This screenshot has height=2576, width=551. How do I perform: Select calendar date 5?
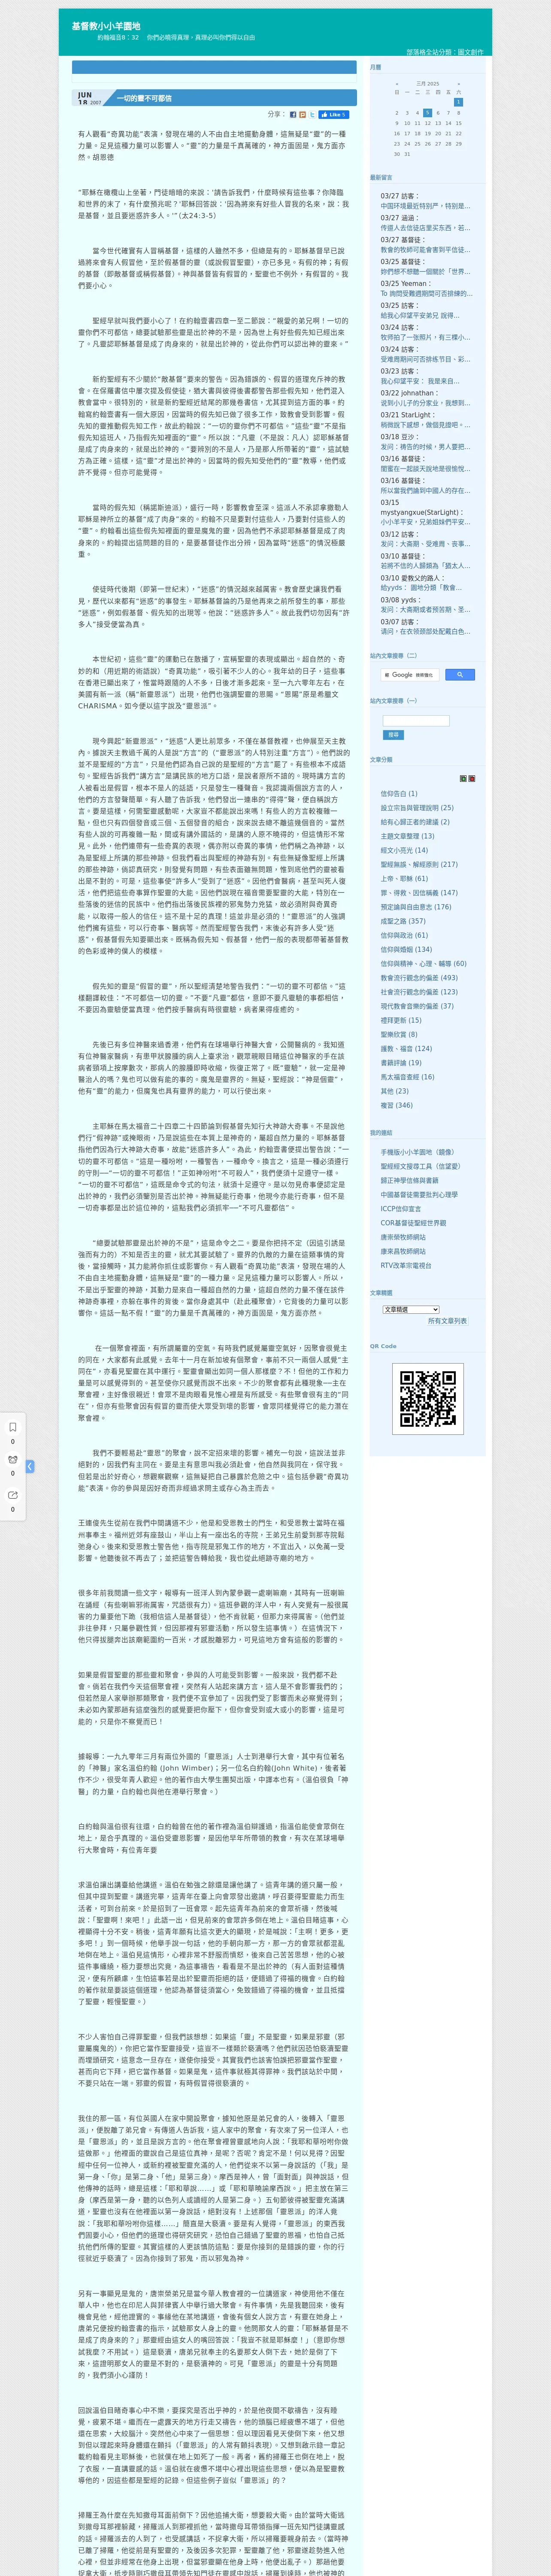[427, 113]
